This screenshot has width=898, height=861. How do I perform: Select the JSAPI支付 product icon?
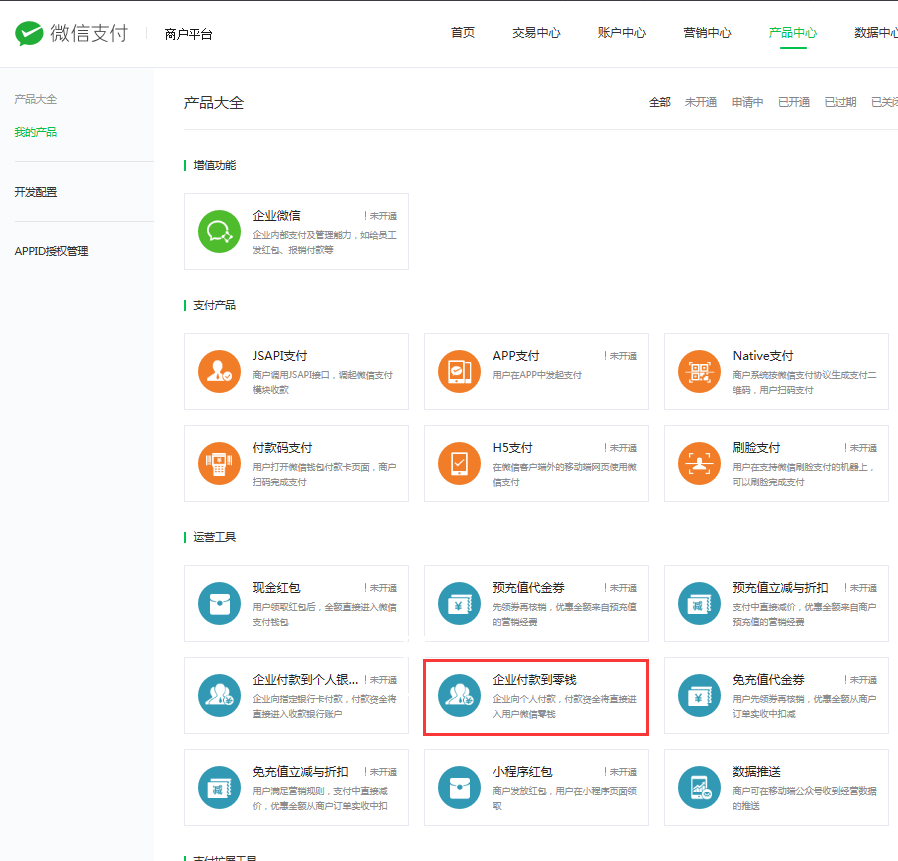click(219, 372)
